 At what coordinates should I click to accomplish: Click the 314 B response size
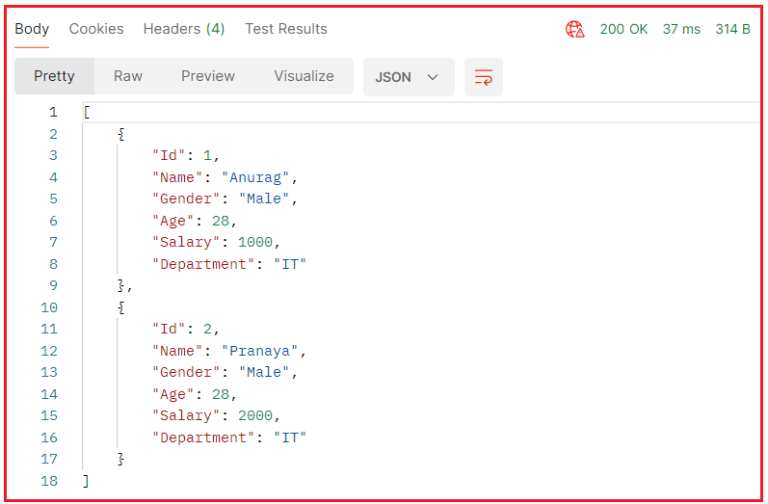733,29
